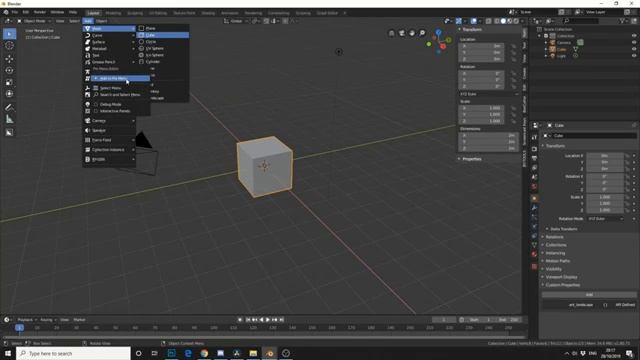Click the timeline current frame marker
This screenshot has width=640, height=360.
(x=19, y=328)
